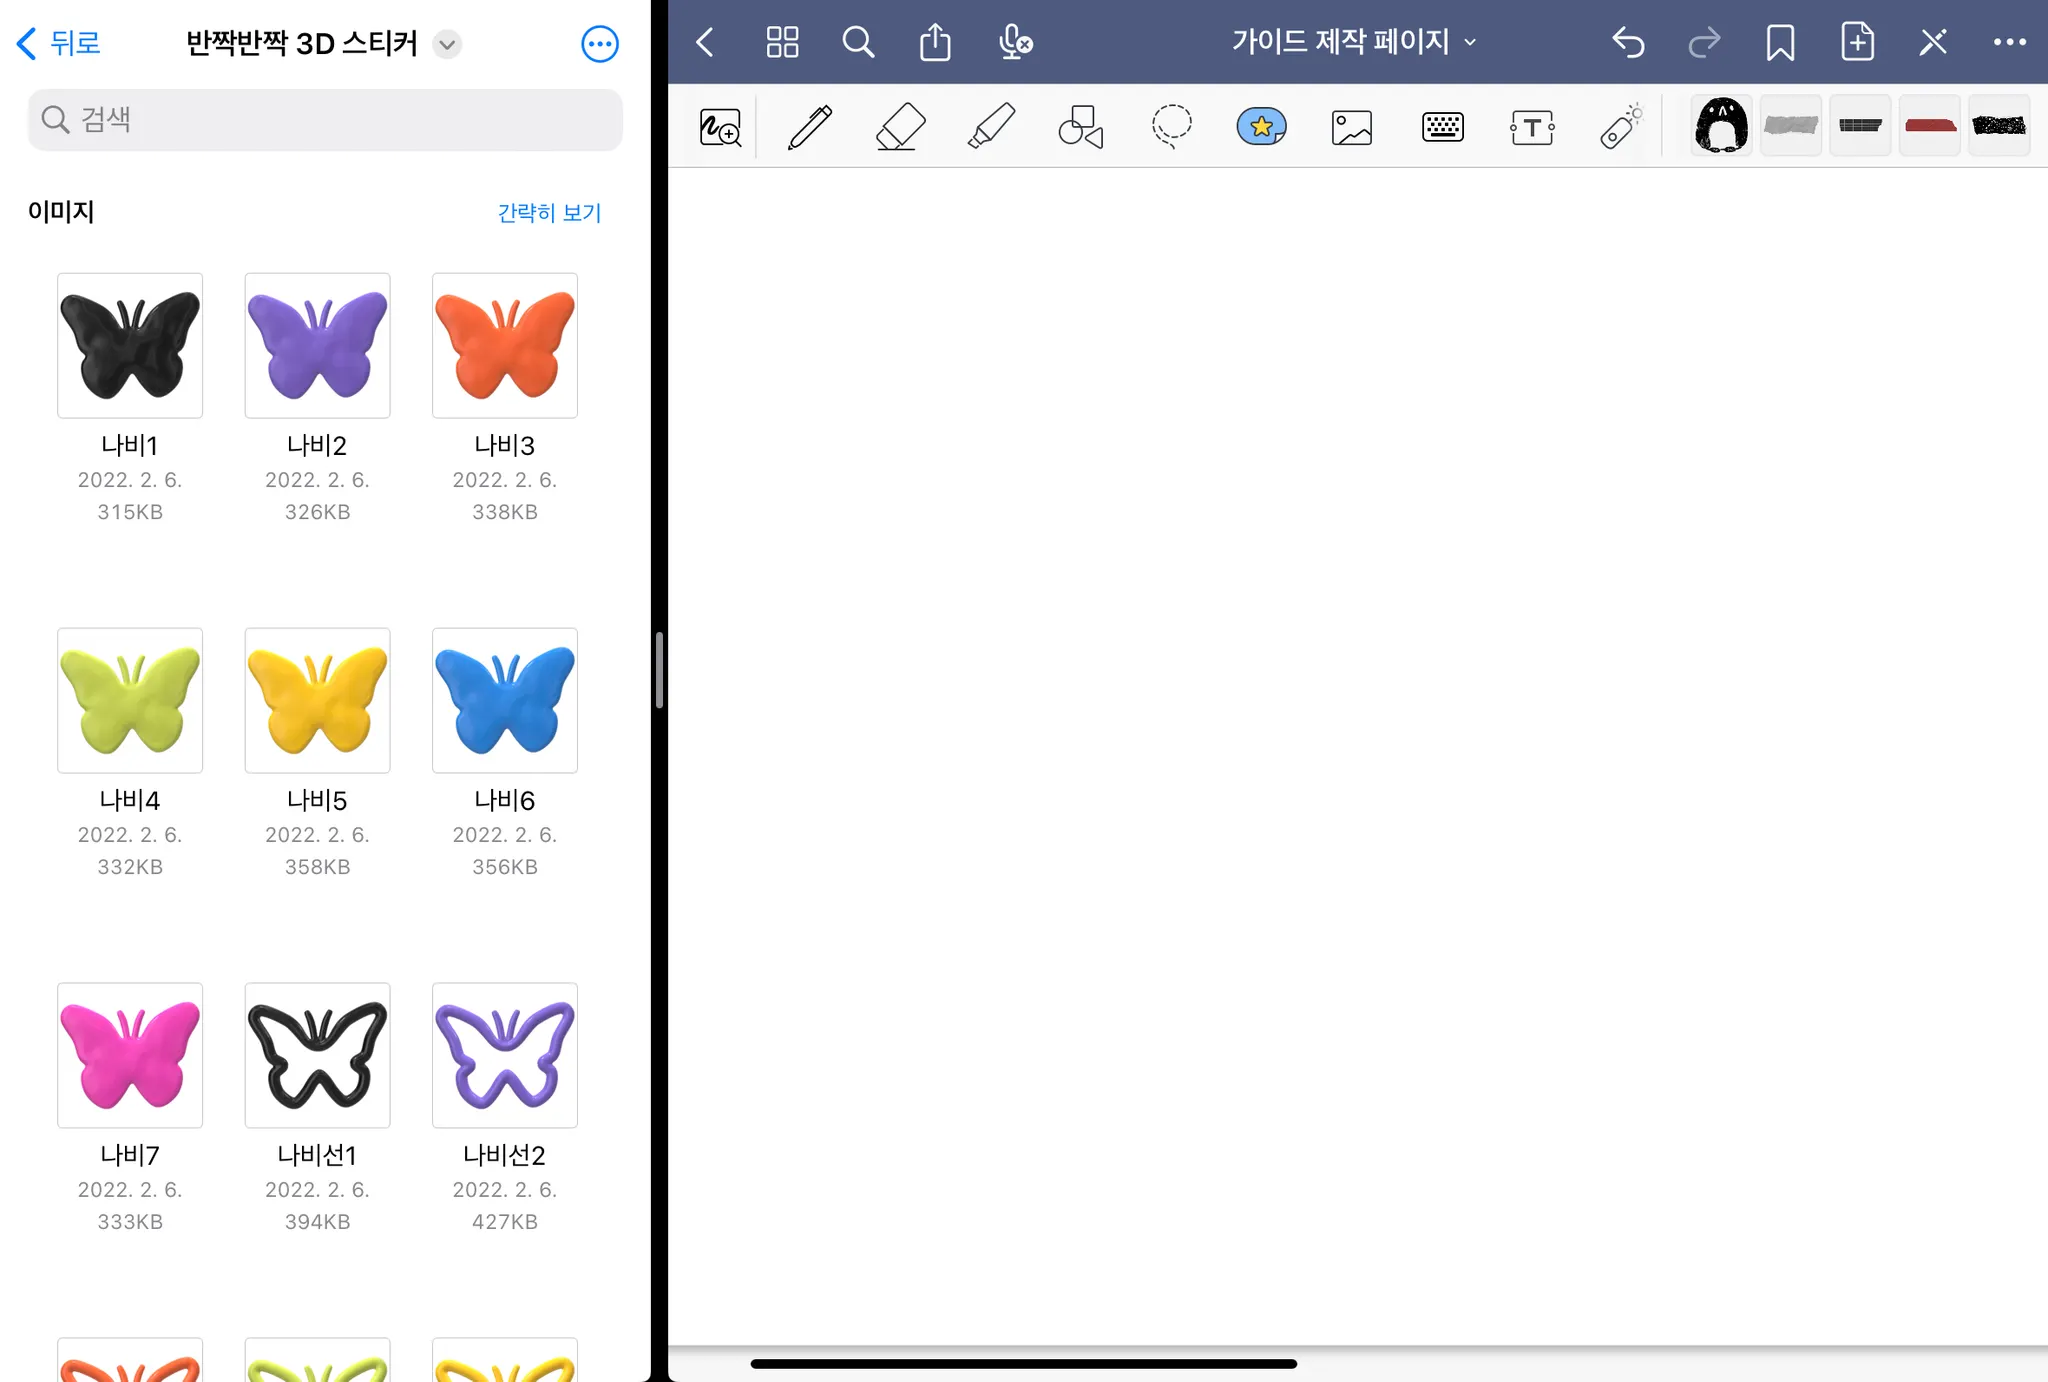This screenshot has height=1382, width=2048.
Task: Select the Image insert tool
Action: click(1352, 127)
